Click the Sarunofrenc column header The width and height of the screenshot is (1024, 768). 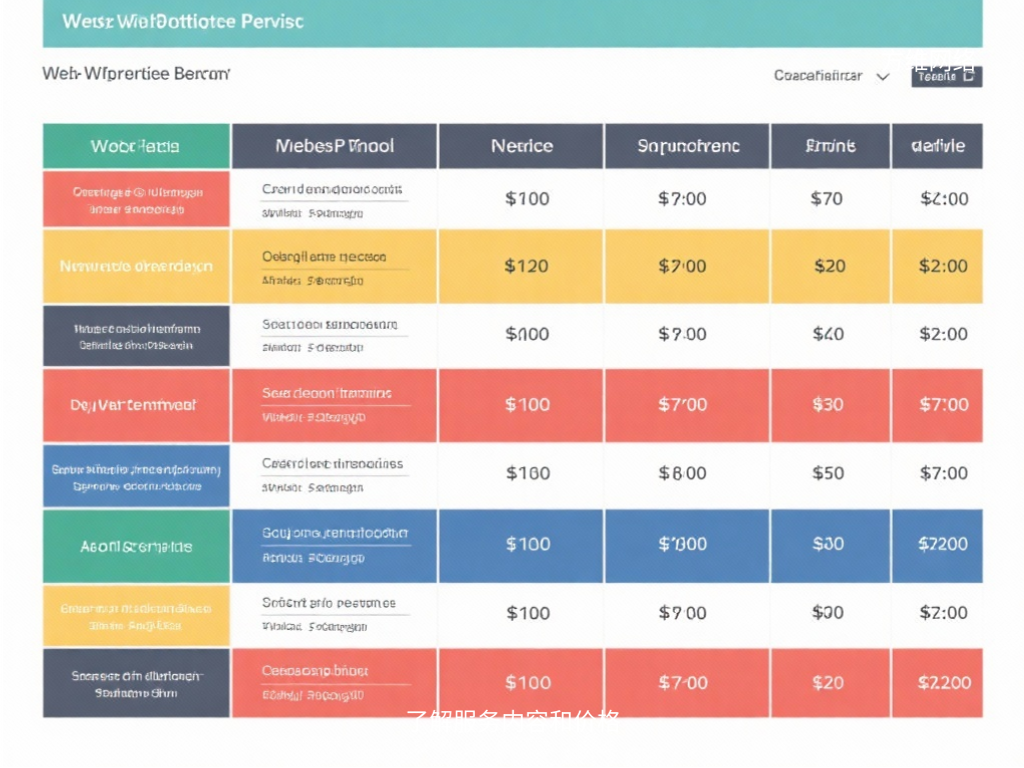687,146
